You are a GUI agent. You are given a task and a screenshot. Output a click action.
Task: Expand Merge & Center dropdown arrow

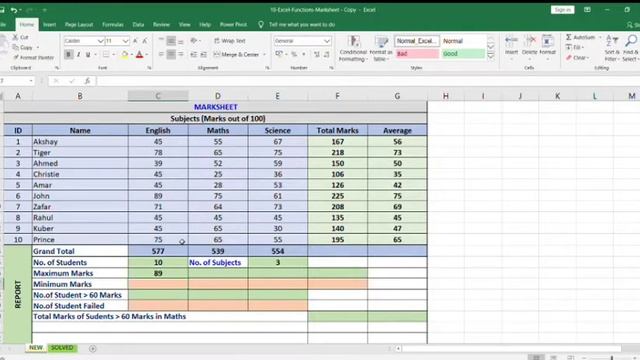coord(264,54)
